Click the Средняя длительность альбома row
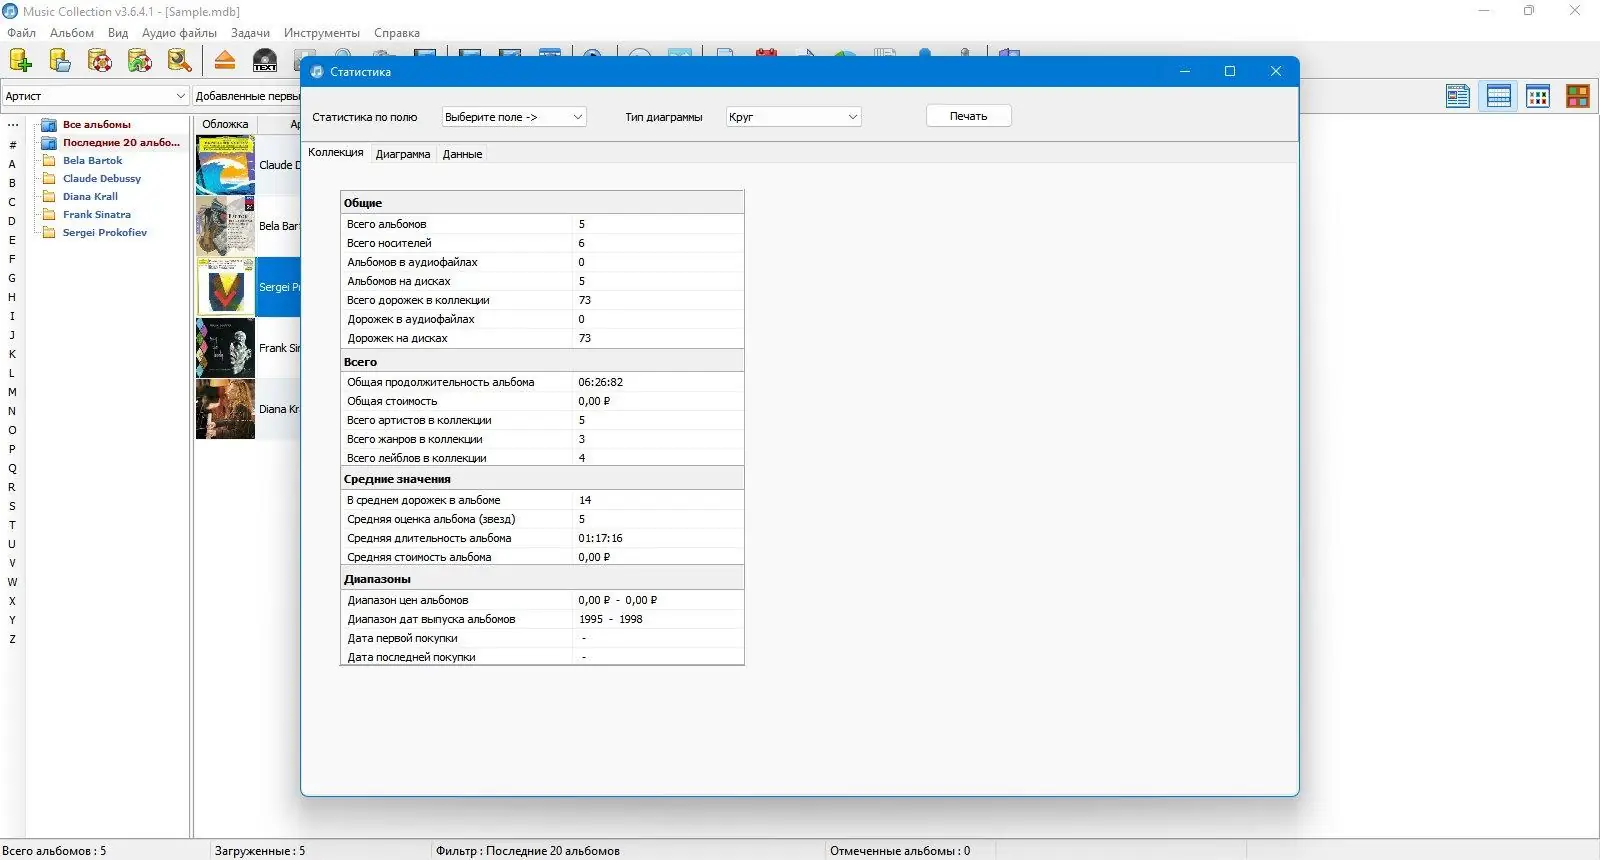Viewport: 1600px width, 860px height. (542, 538)
